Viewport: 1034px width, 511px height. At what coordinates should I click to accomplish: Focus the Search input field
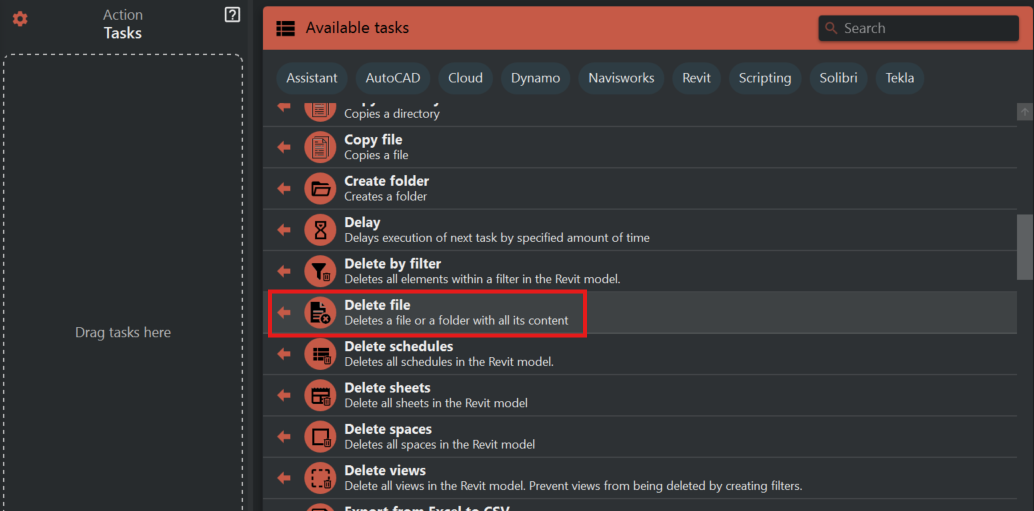pos(919,28)
